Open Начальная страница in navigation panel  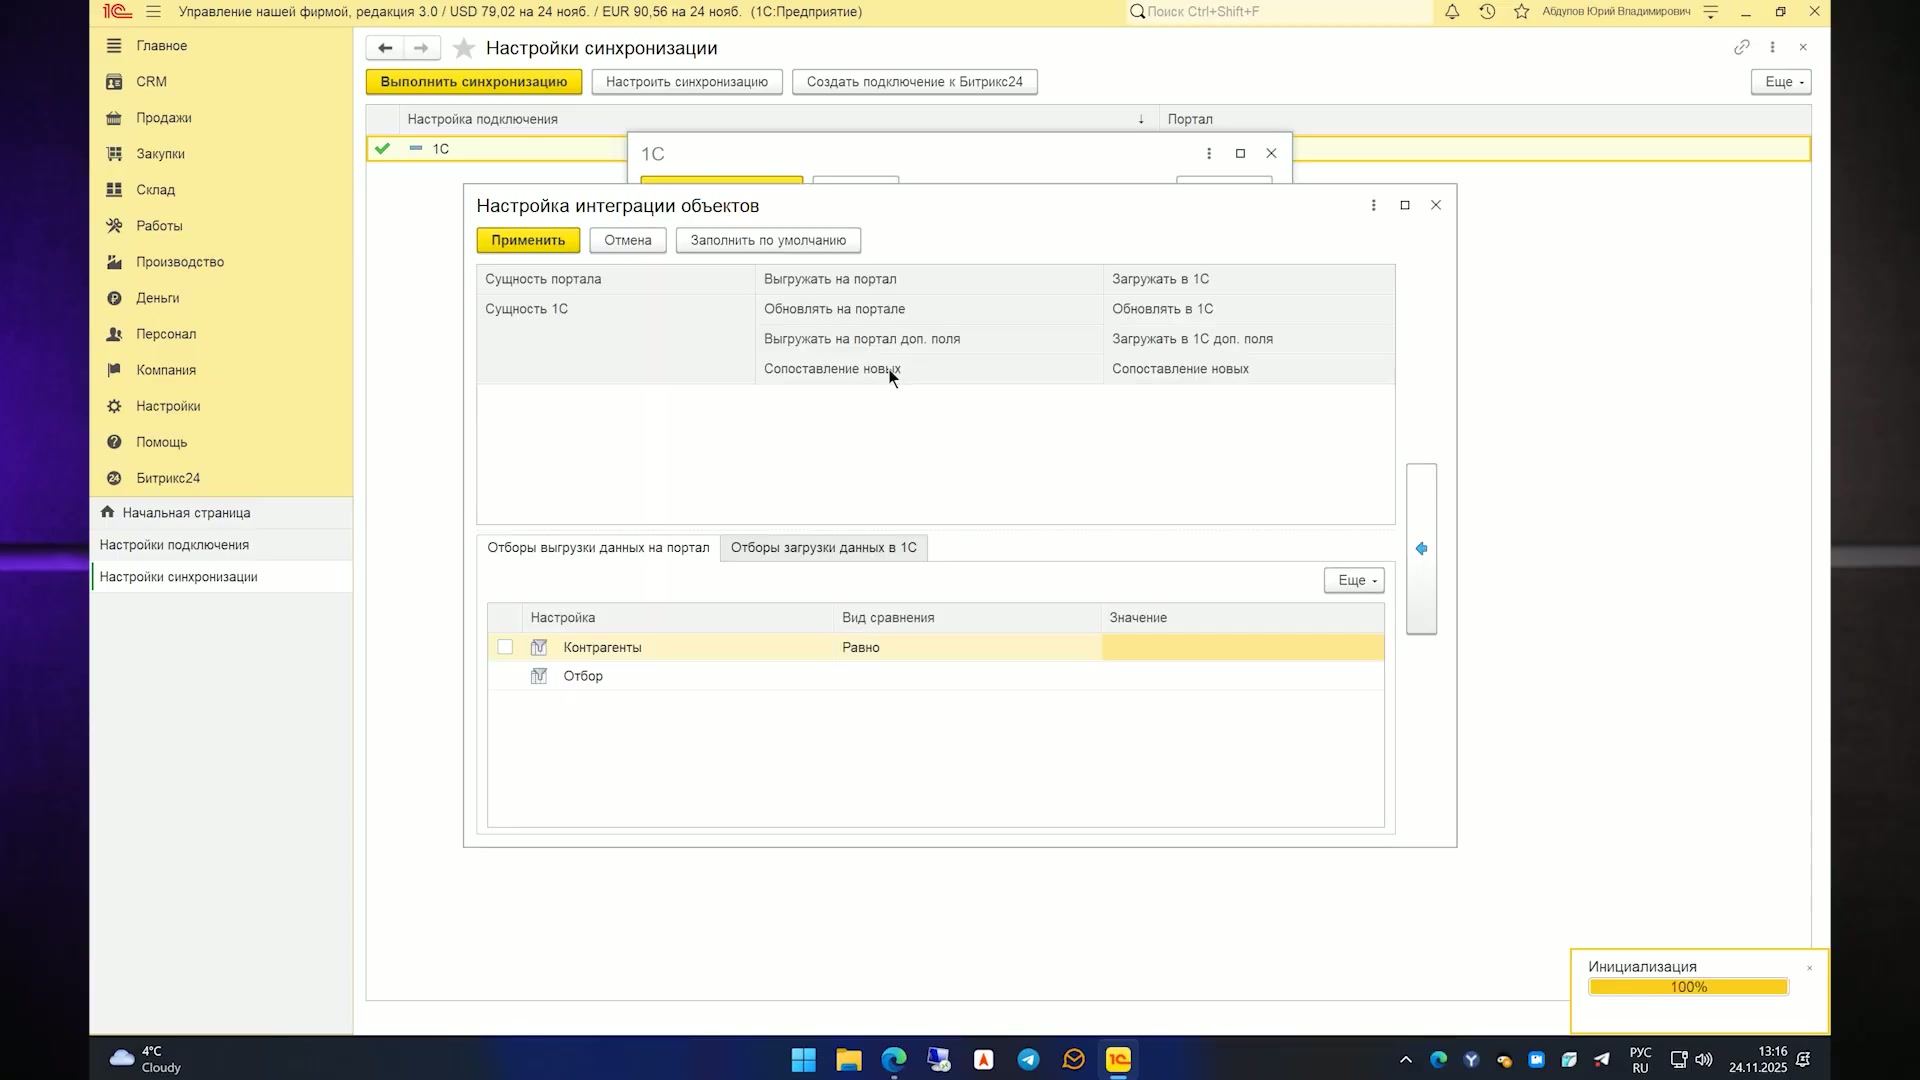point(186,513)
